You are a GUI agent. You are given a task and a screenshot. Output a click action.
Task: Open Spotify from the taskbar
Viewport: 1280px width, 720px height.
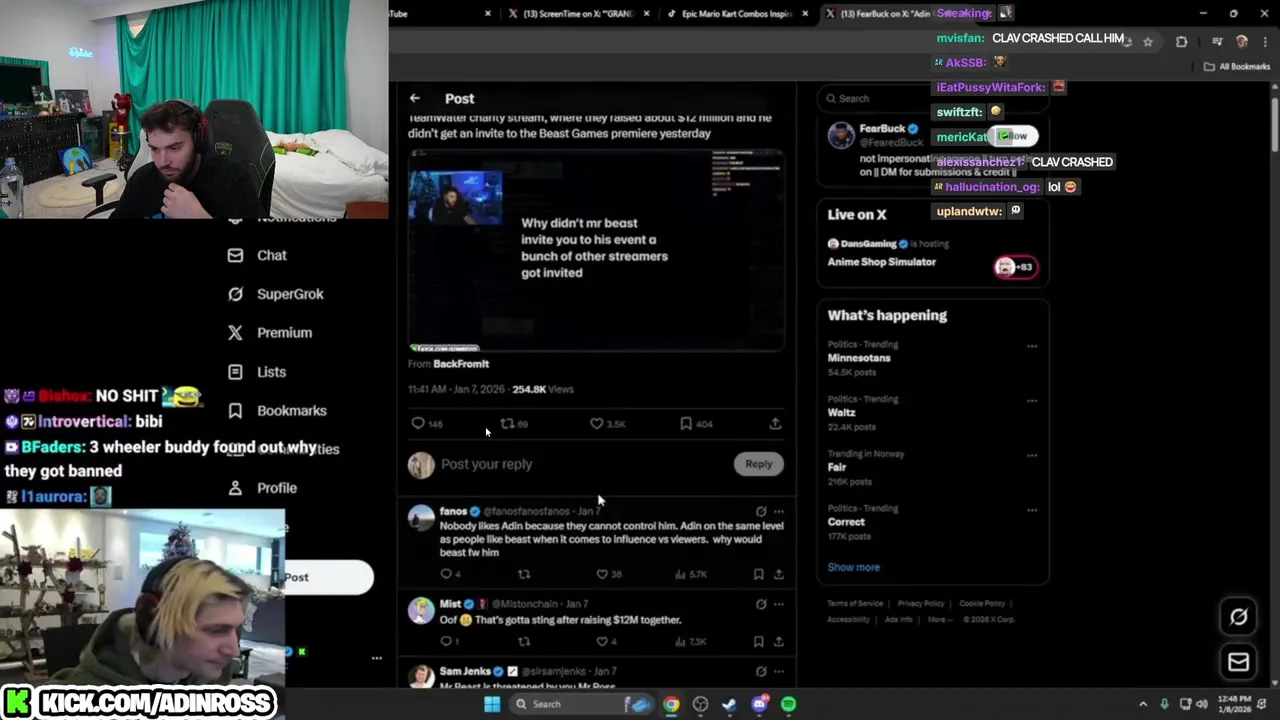click(789, 704)
